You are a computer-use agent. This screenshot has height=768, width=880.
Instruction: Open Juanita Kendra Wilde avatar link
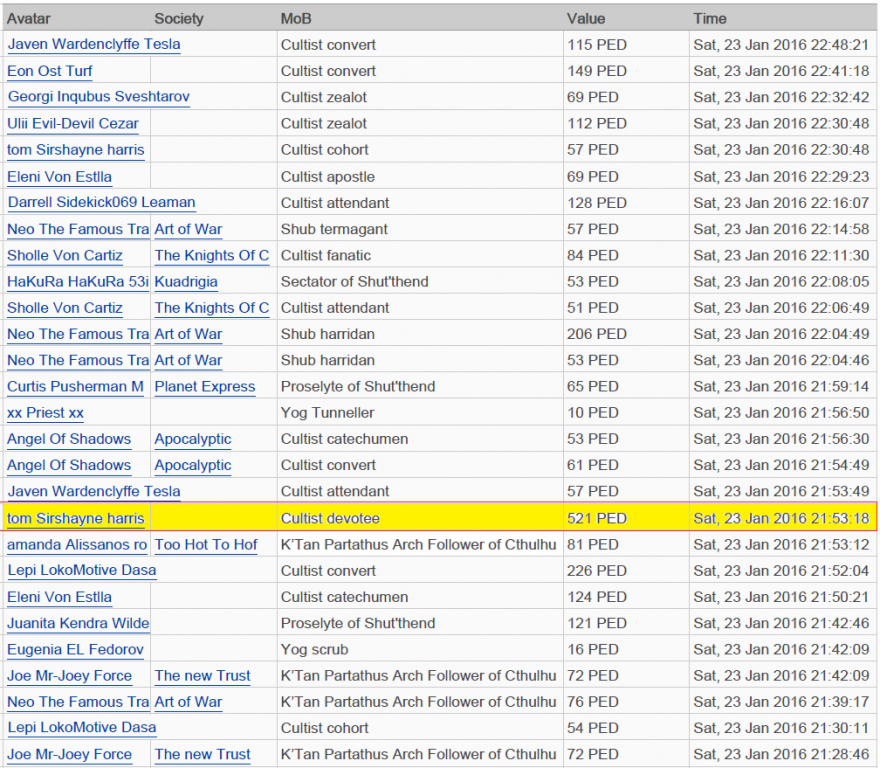[x=78, y=623]
